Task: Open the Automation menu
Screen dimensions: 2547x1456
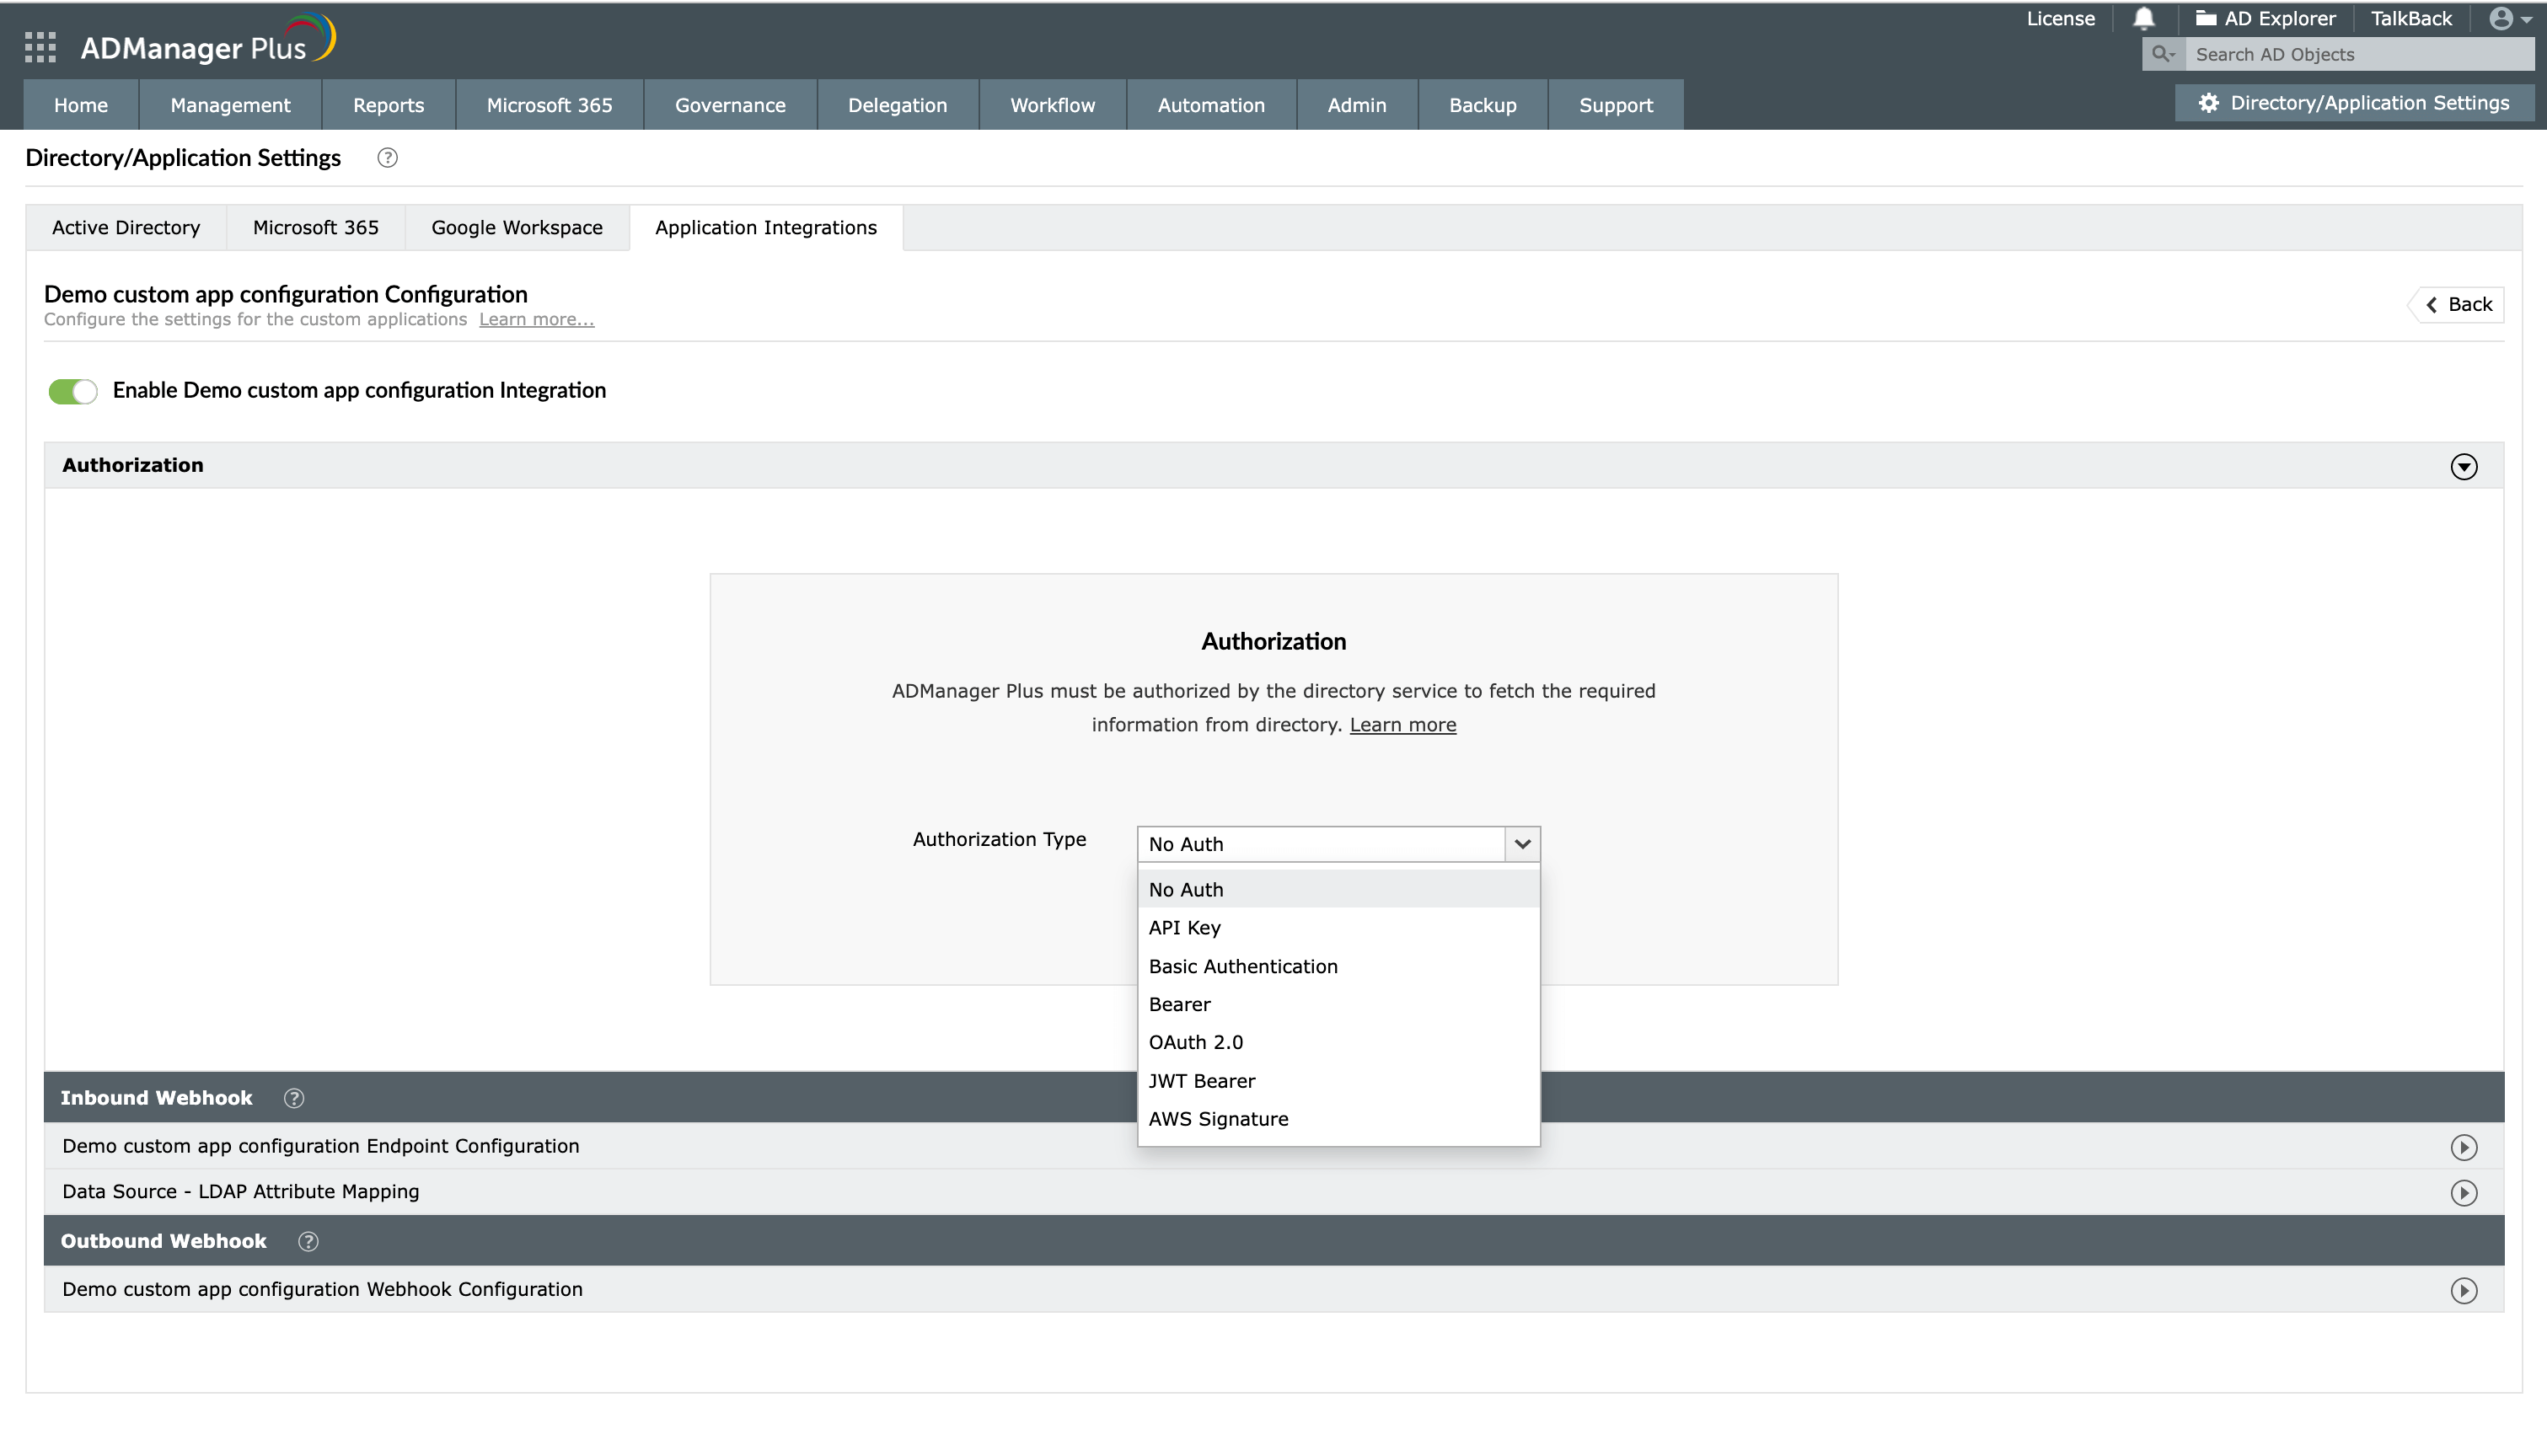Action: pyautogui.click(x=1211, y=104)
